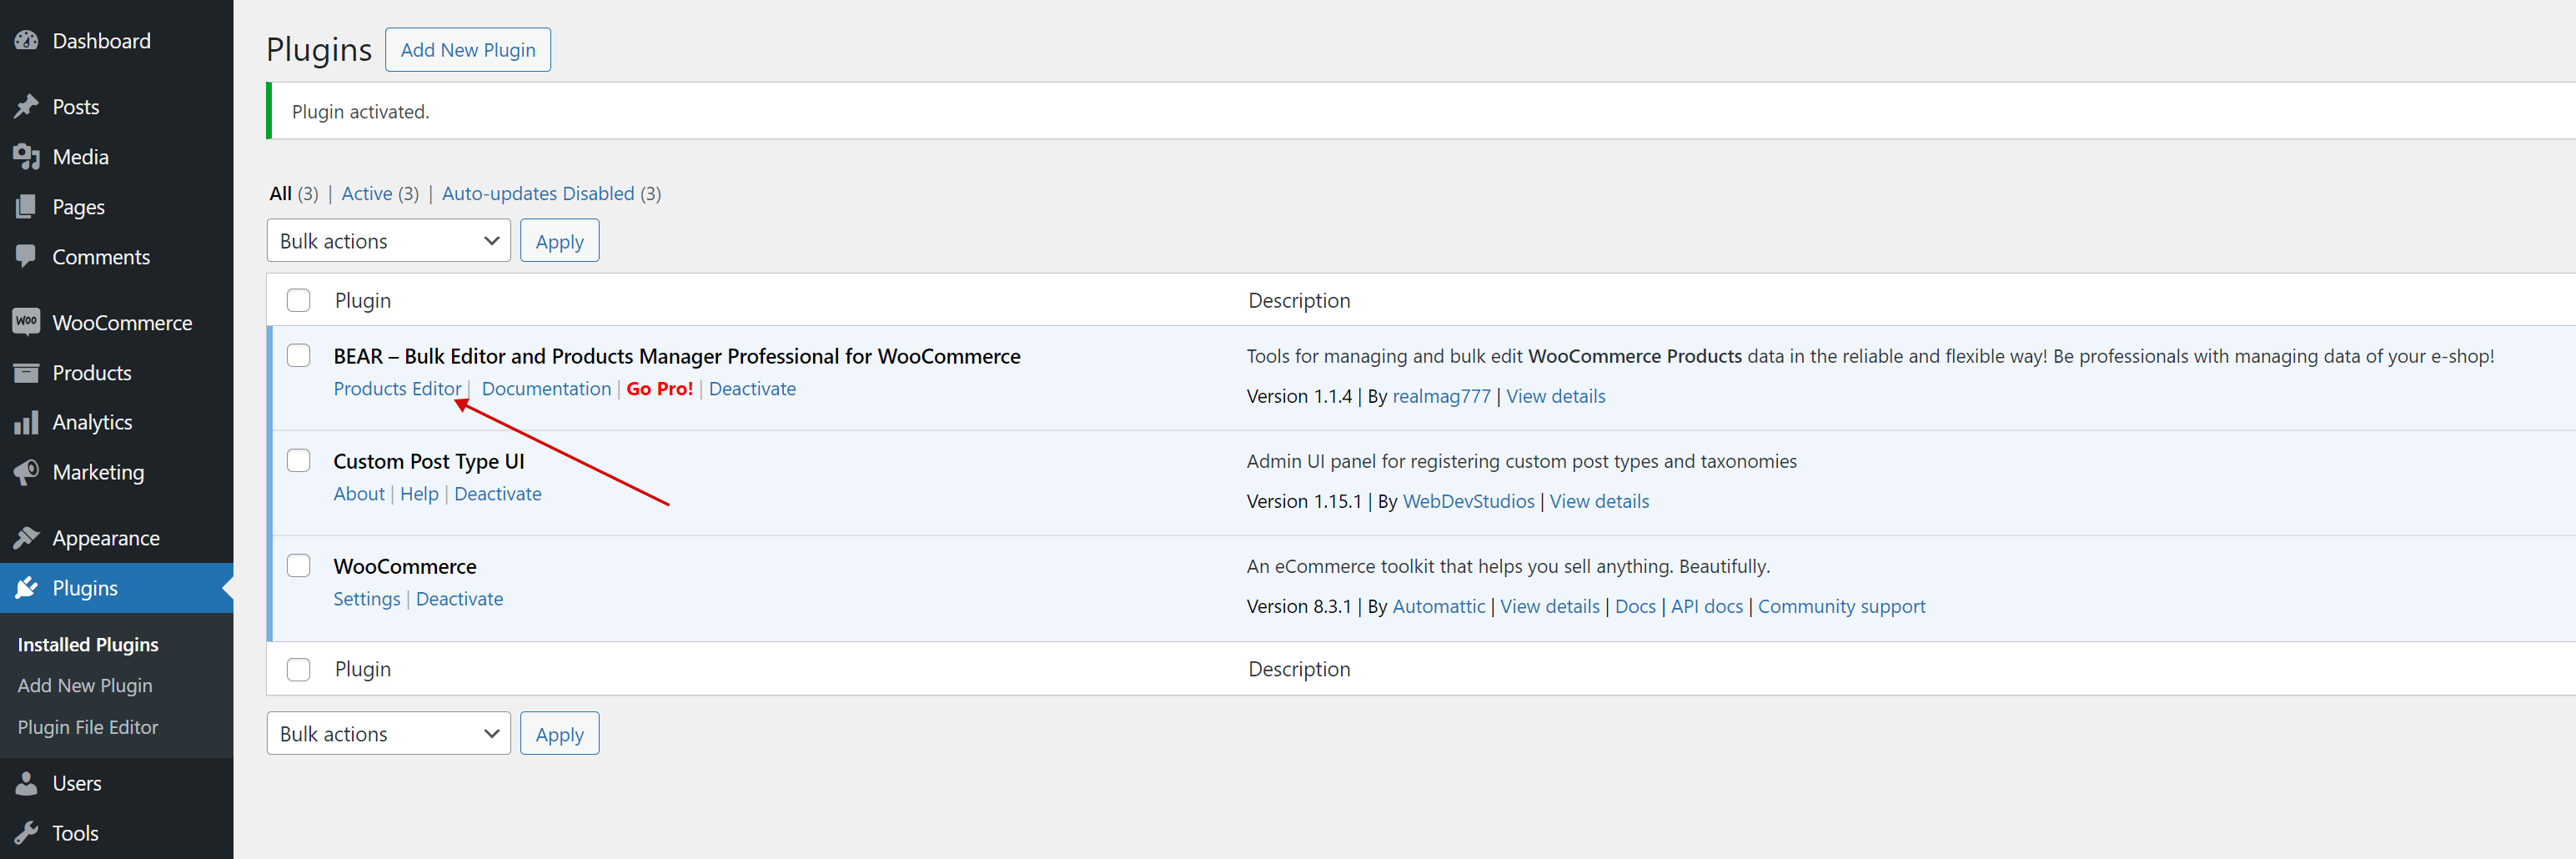Image resolution: width=2576 pixels, height=859 pixels.
Task: Open the Posts menu label
Action: pos(75,107)
